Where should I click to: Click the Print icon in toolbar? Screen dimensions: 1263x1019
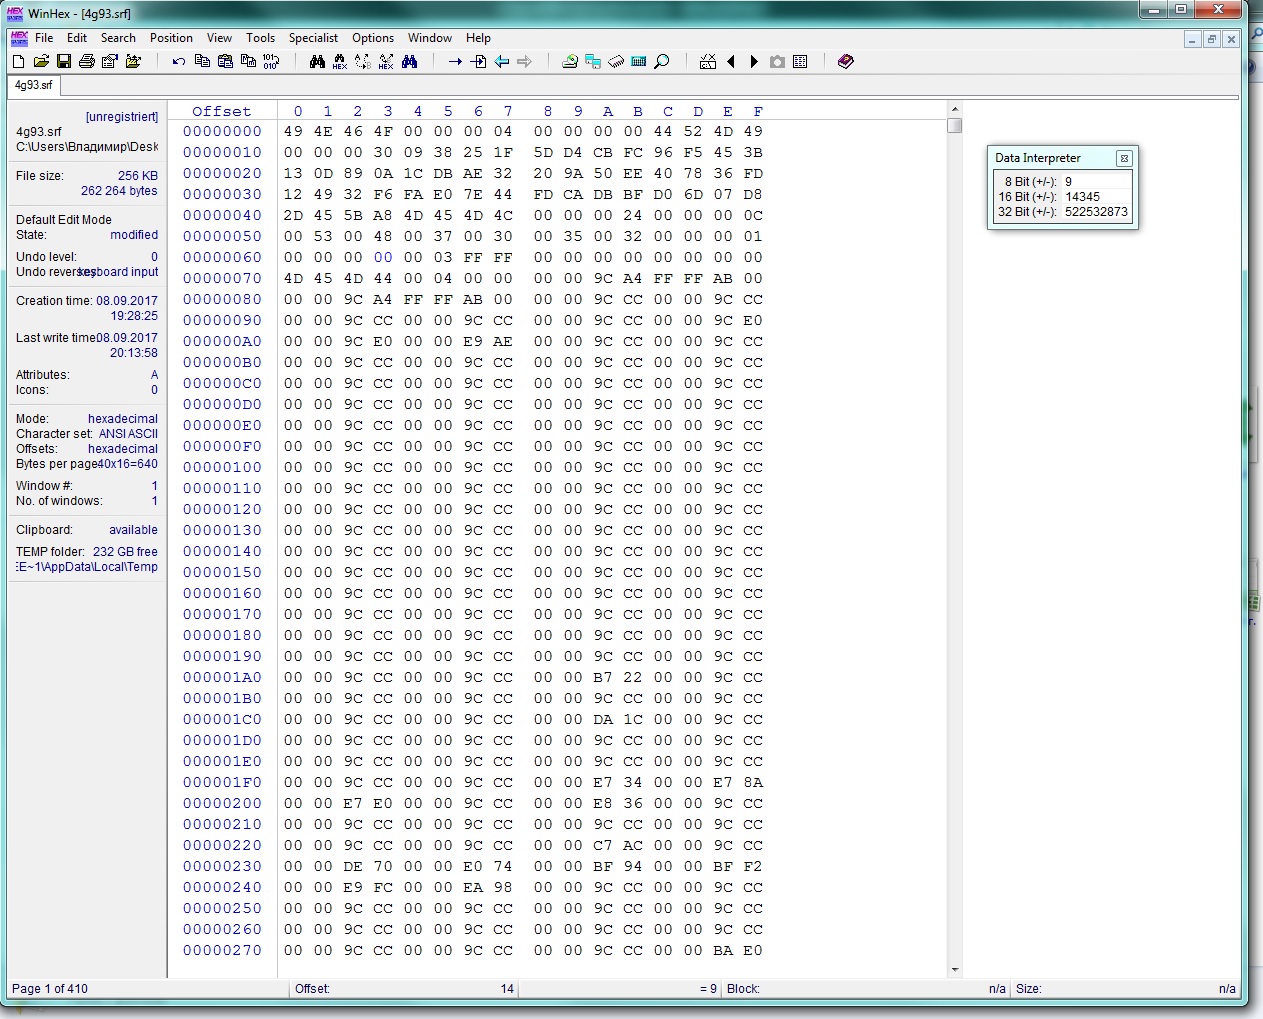(87, 62)
